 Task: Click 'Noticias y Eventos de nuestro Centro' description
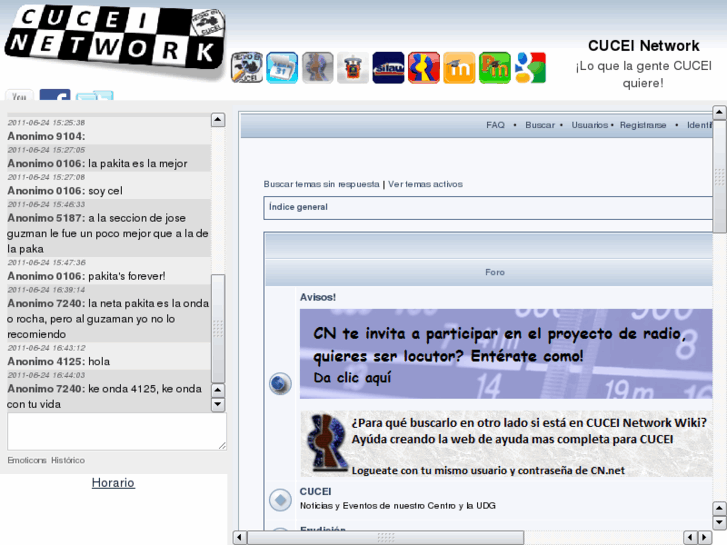[x=397, y=506]
